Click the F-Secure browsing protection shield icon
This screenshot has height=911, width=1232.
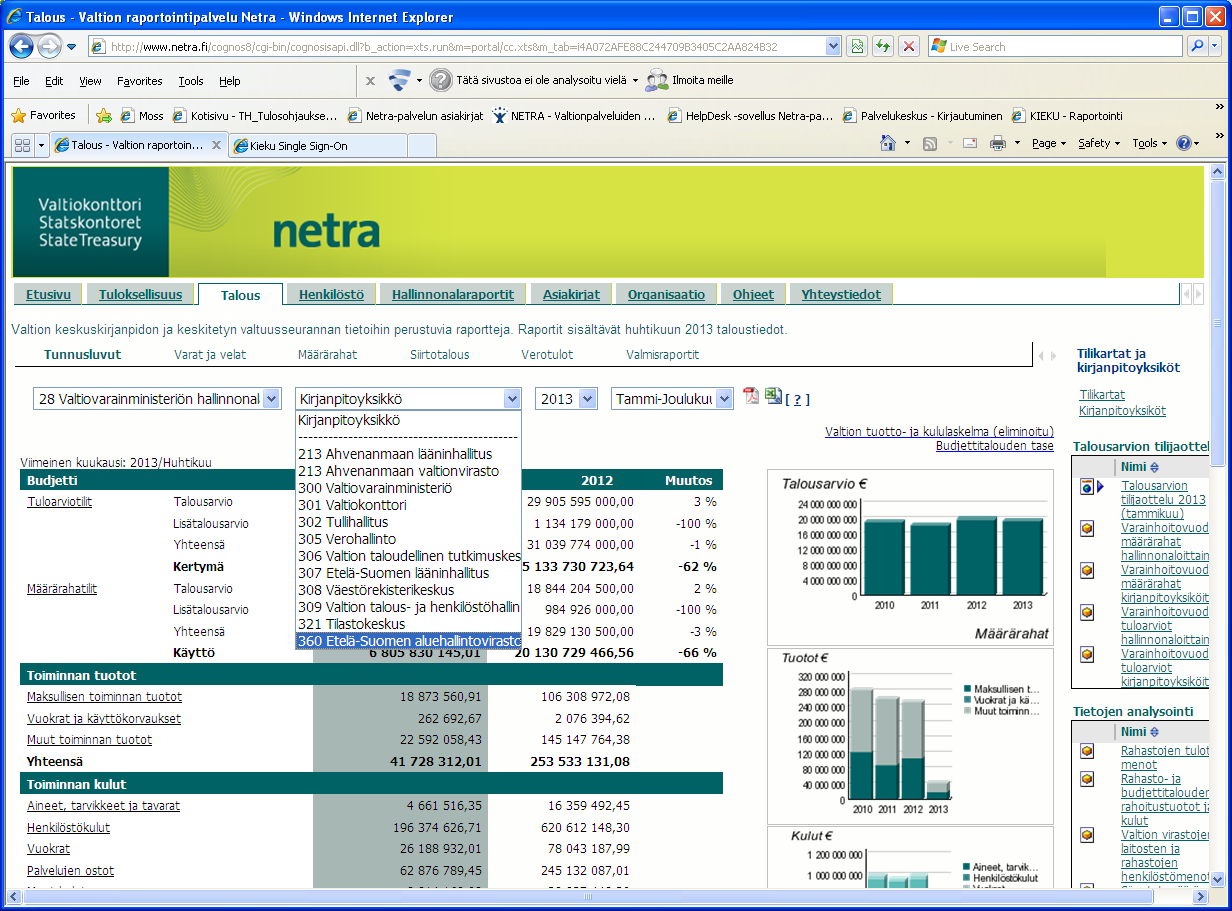tap(401, 80)
